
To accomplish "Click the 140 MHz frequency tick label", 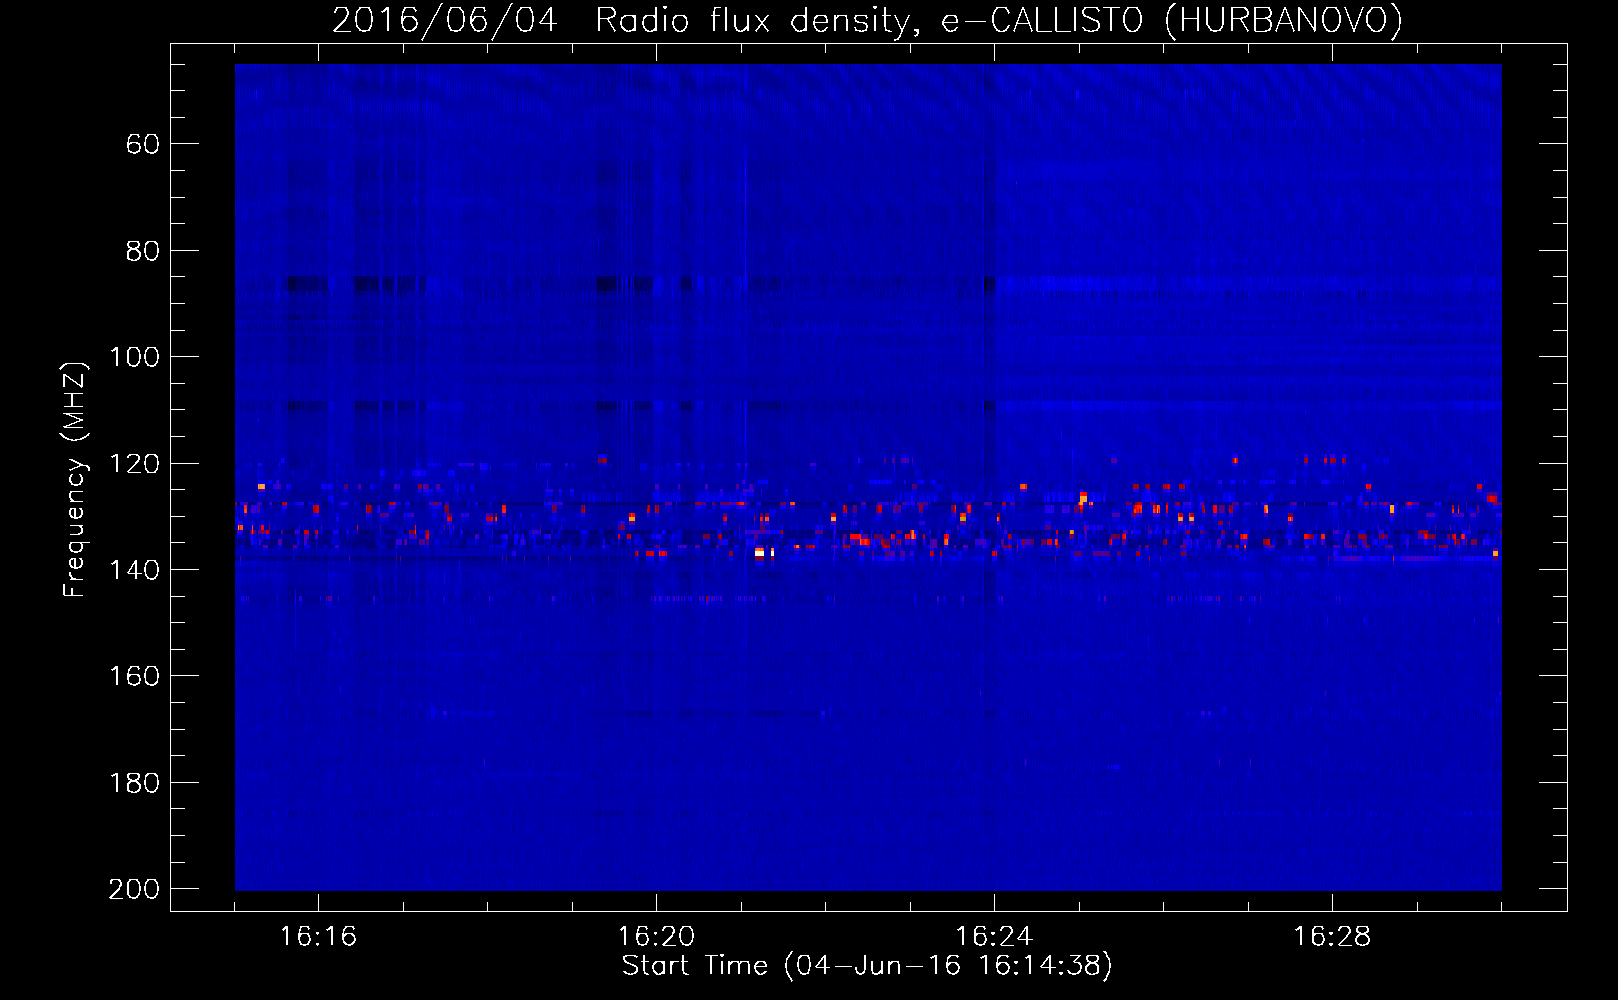I will coord(135,570).
